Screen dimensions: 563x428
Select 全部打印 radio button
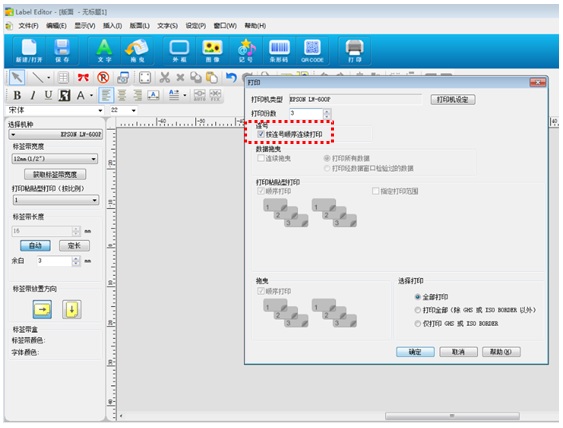[x=417, y=297]
